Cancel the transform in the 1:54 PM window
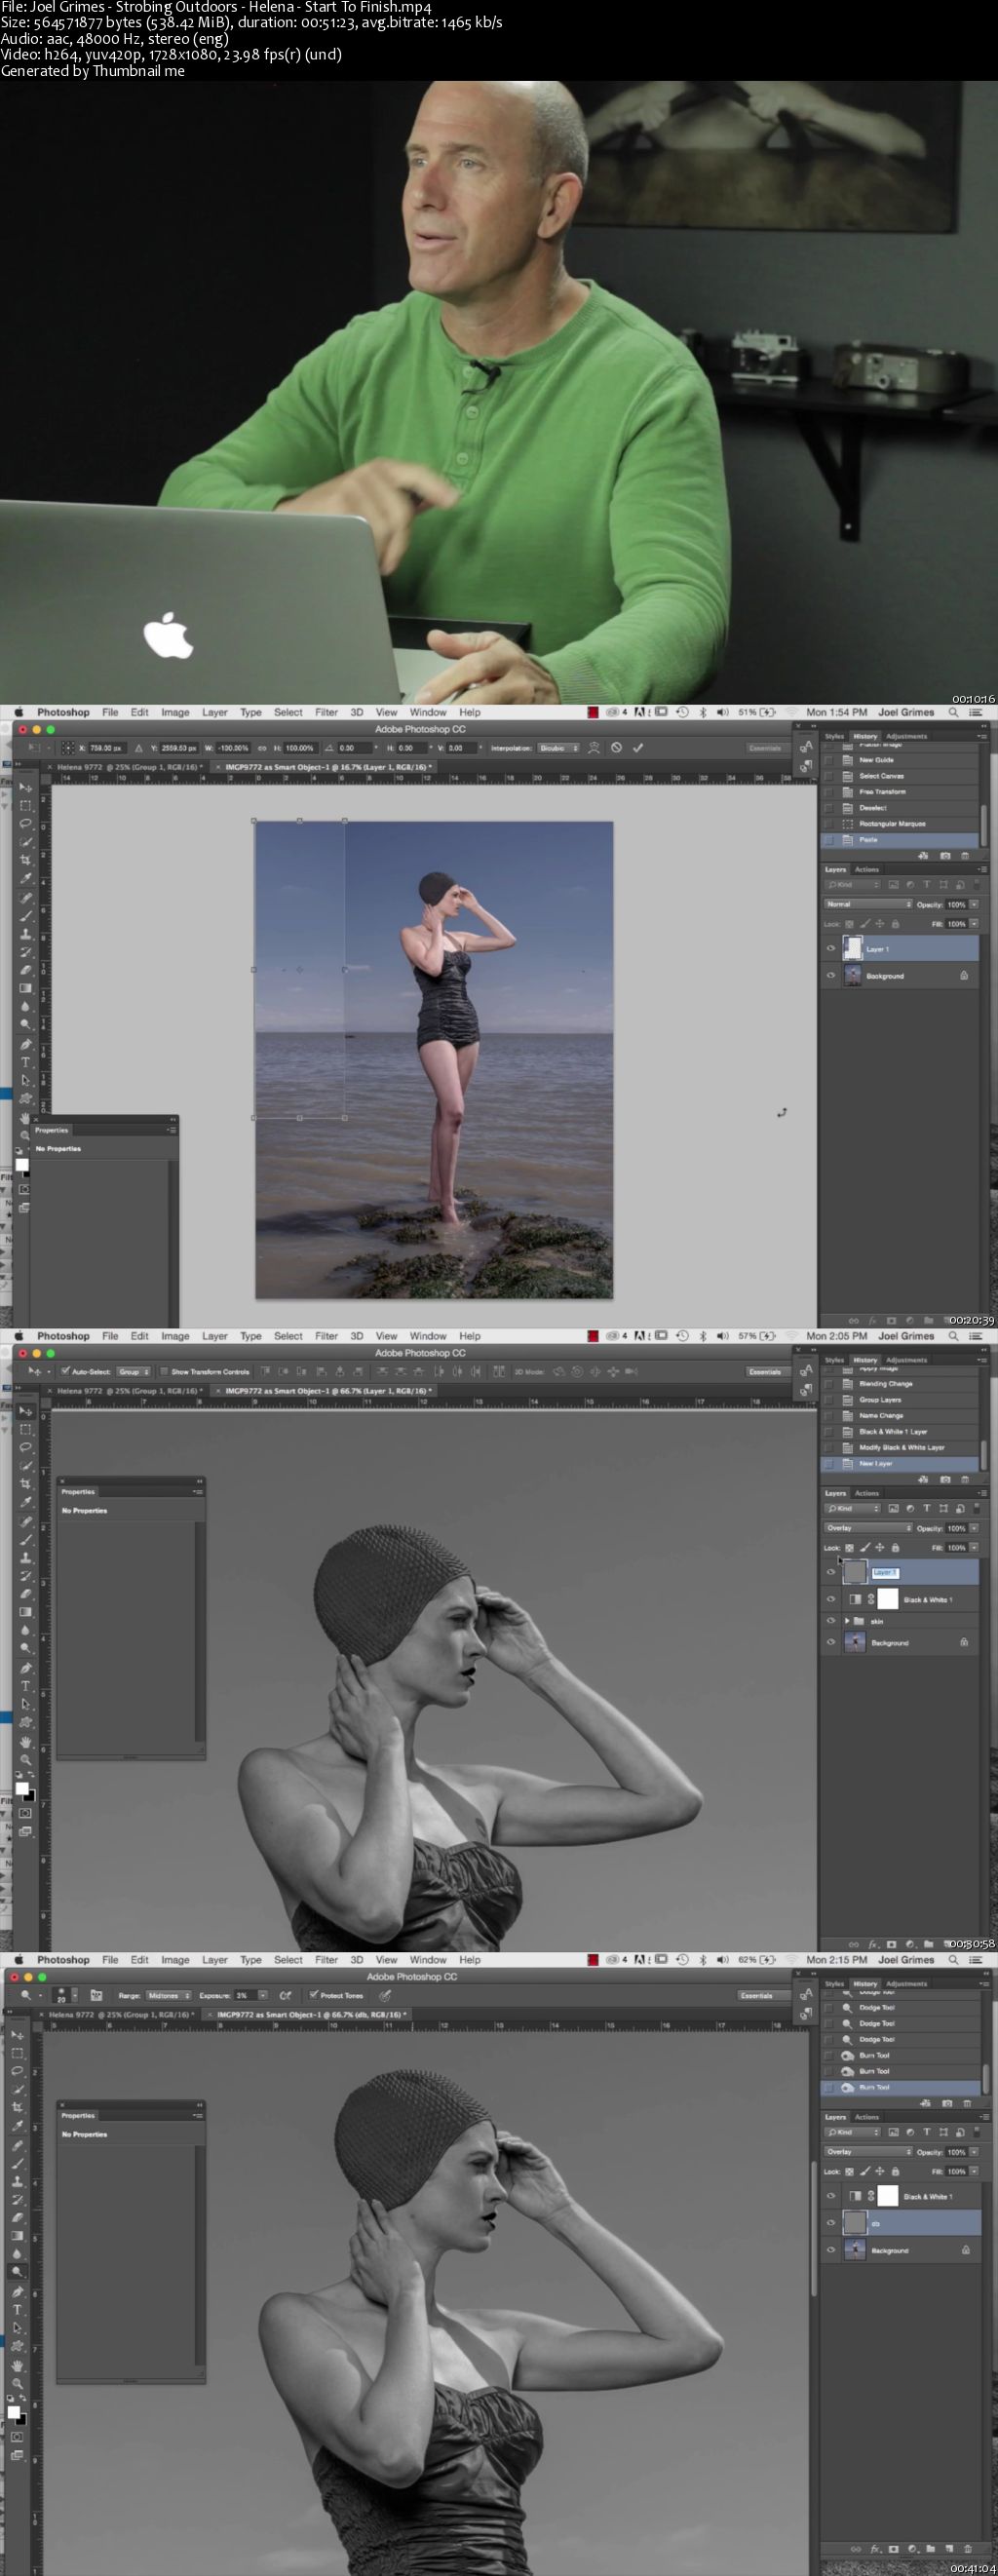Image resolution: width=998 pixels, height=2576 pixels. coord(616,747)
